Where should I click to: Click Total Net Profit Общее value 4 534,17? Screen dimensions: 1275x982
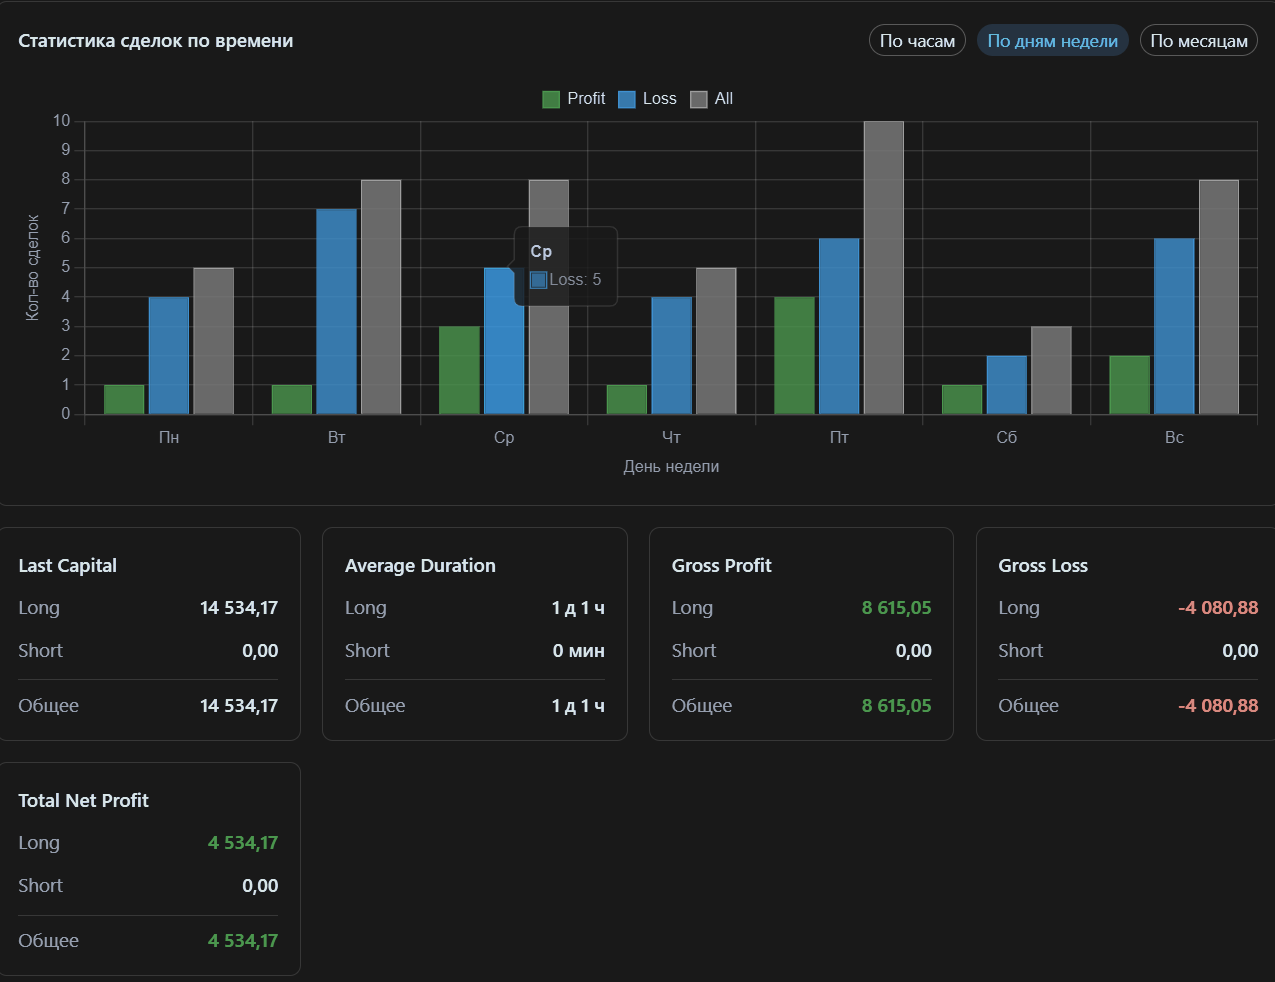pyautogui.click(x=243, y=941)
